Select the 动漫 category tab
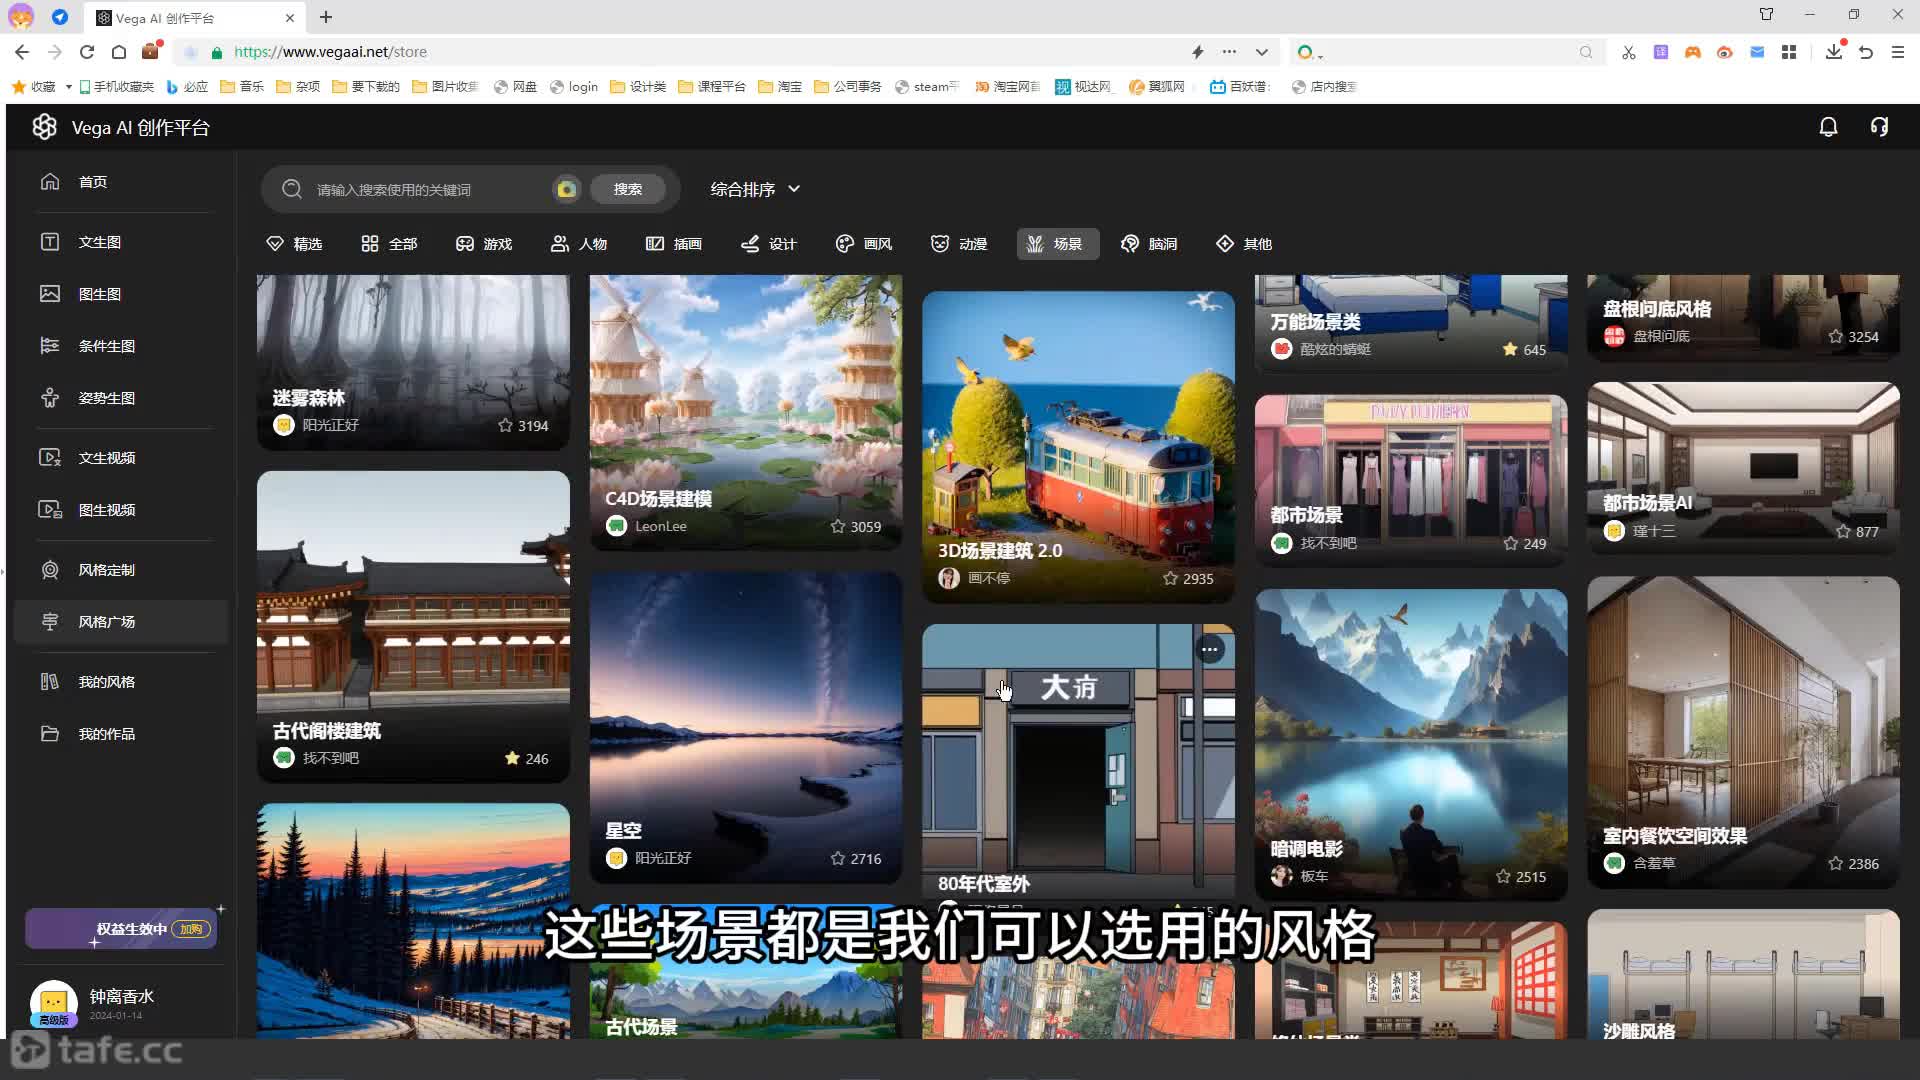The image size is (1920, 1080). click(959, 244)
